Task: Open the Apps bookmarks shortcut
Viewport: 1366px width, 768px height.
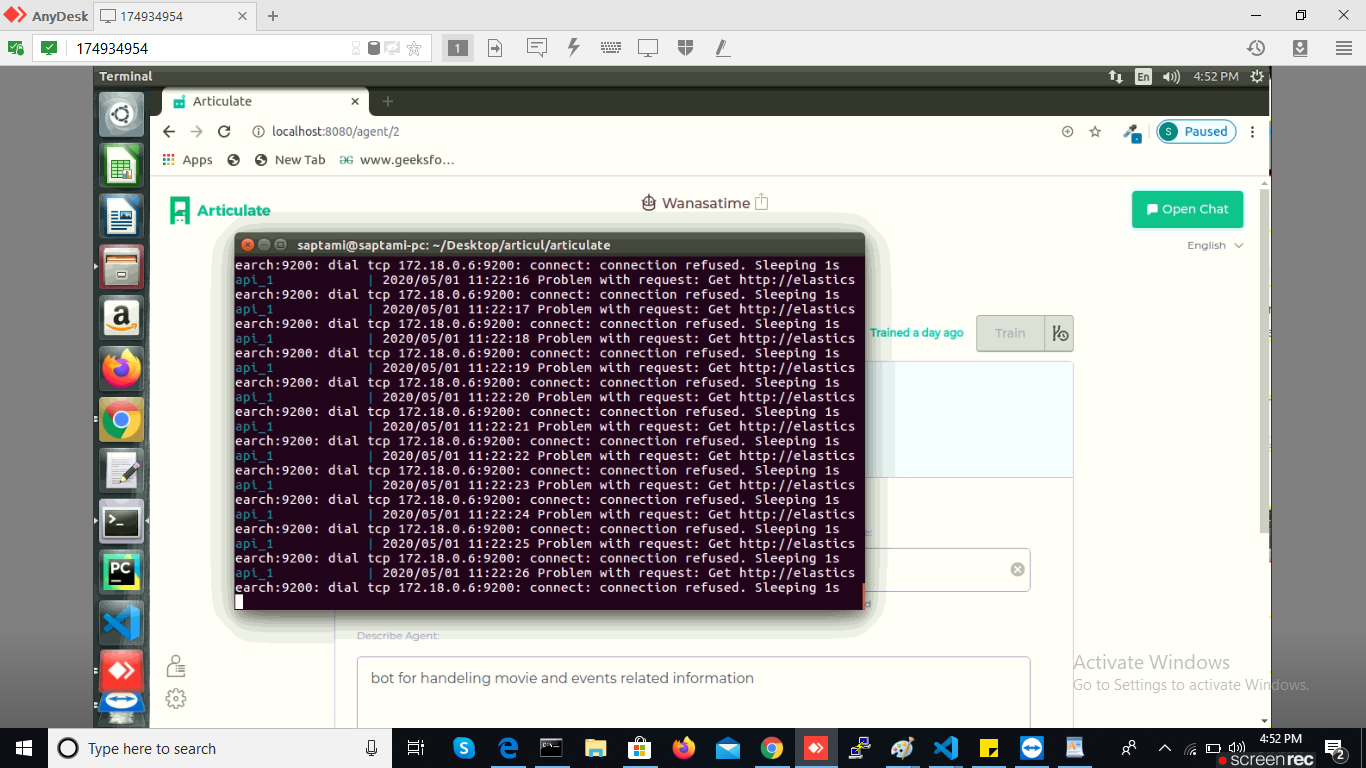Action: (x=187, y=160)
